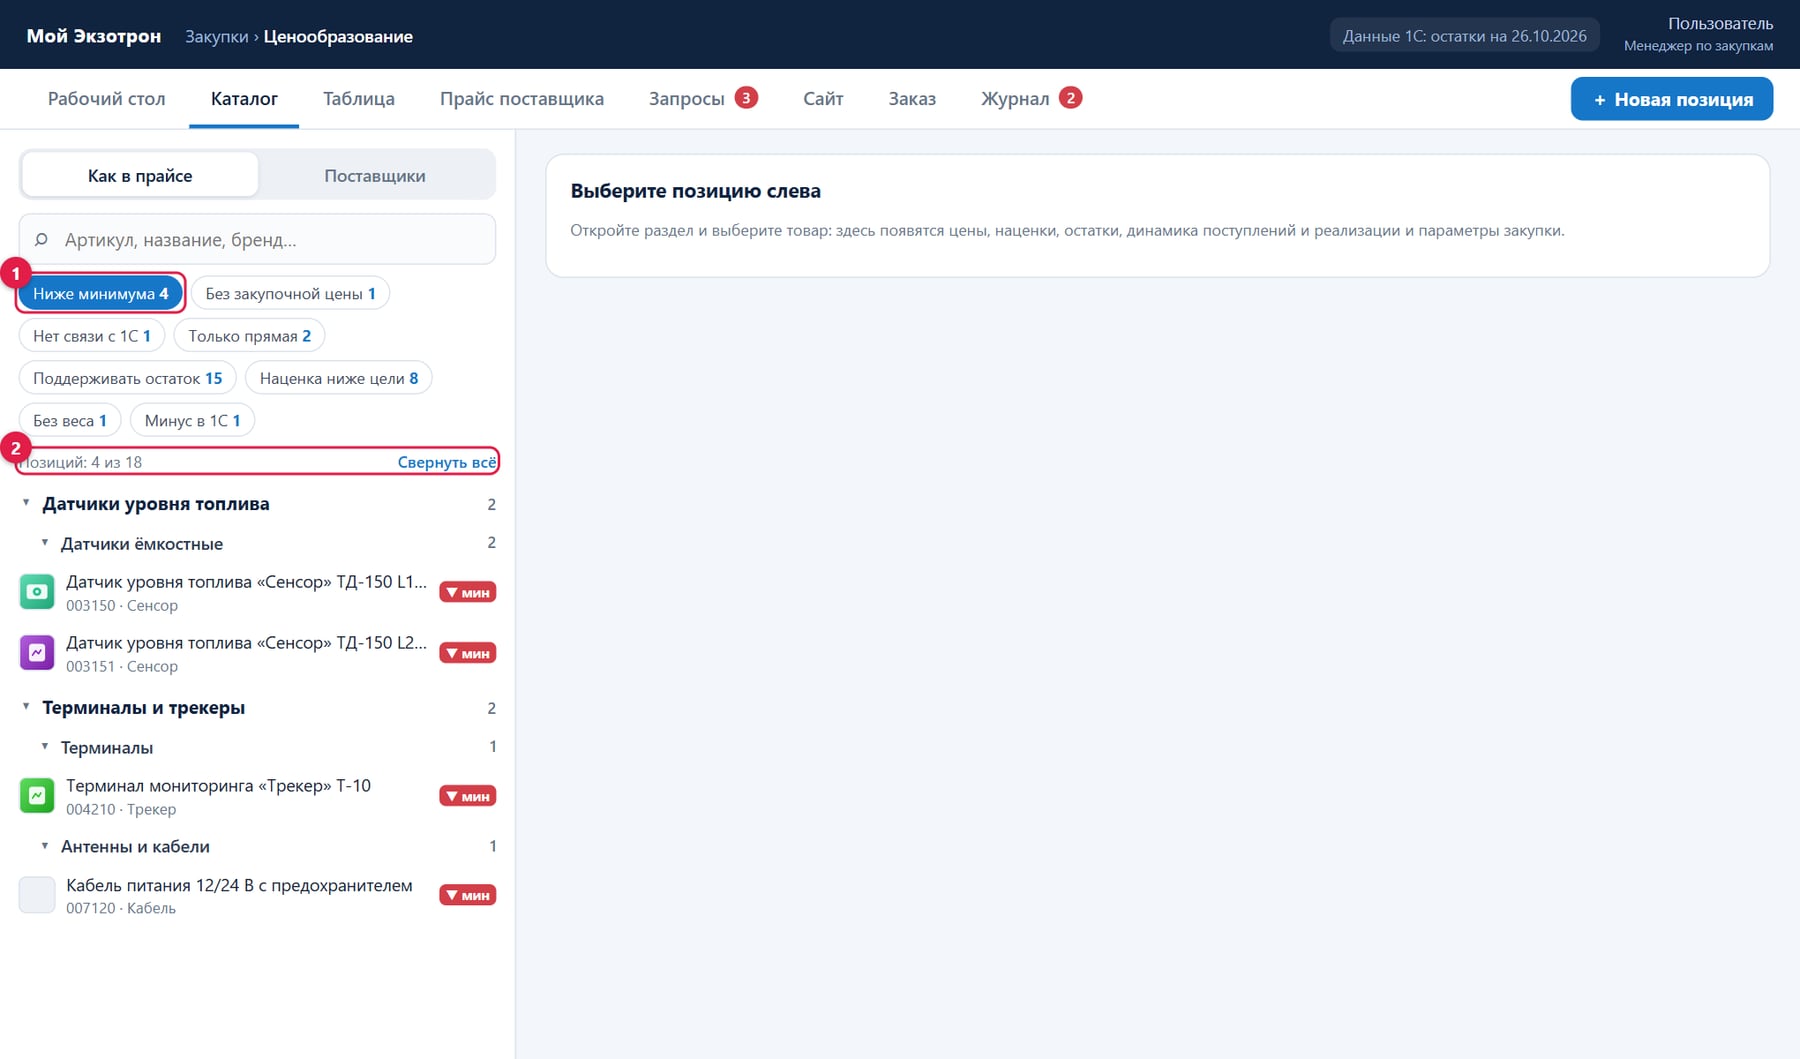Focus the Артикул, название, бренд search field
This screenshot has height=1059, width=1800.
click(258, 240)
